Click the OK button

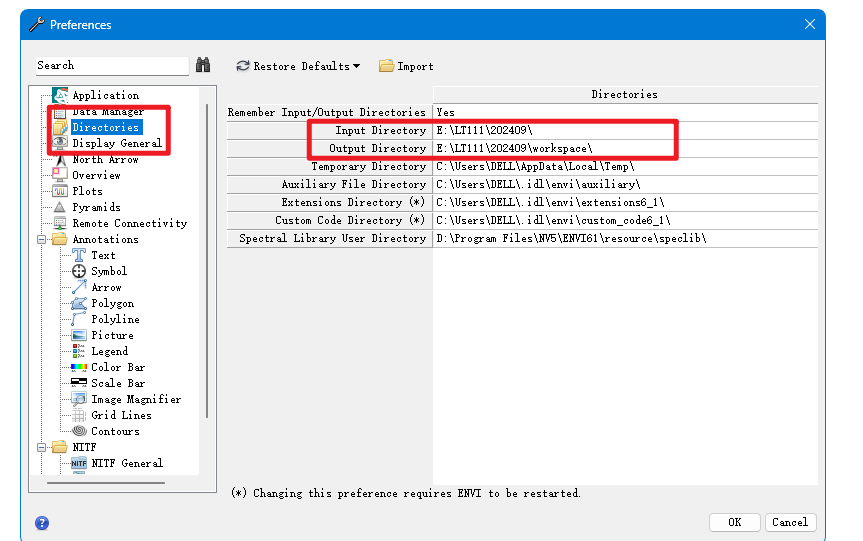click(x=735, y=522)
